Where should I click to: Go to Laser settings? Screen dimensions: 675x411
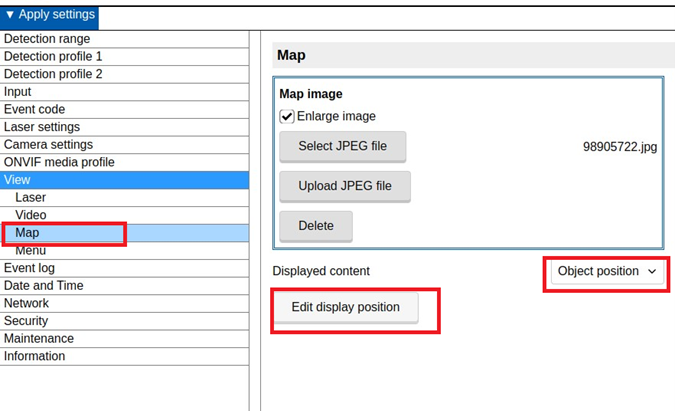(42, 127)
